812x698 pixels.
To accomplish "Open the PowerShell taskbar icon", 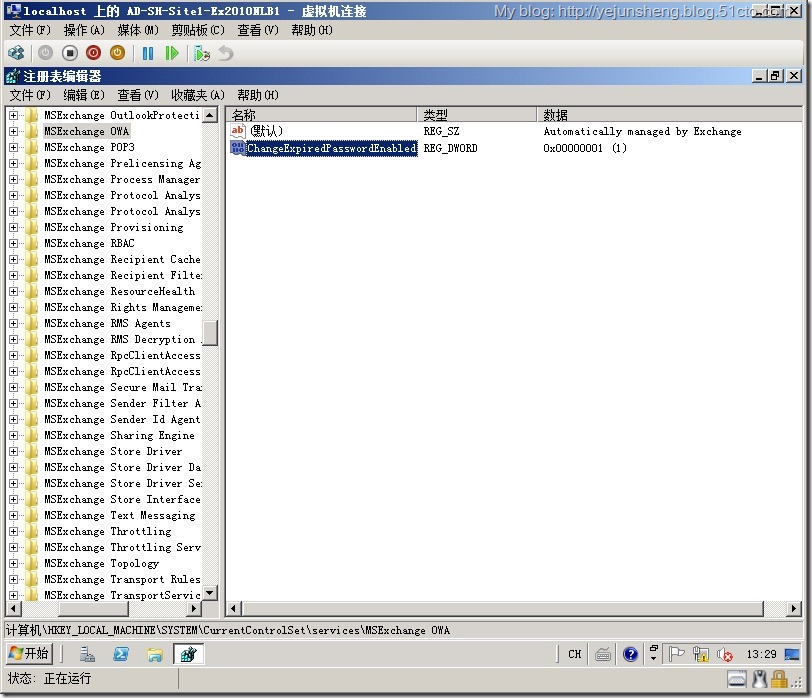I will tap(121, 655).
